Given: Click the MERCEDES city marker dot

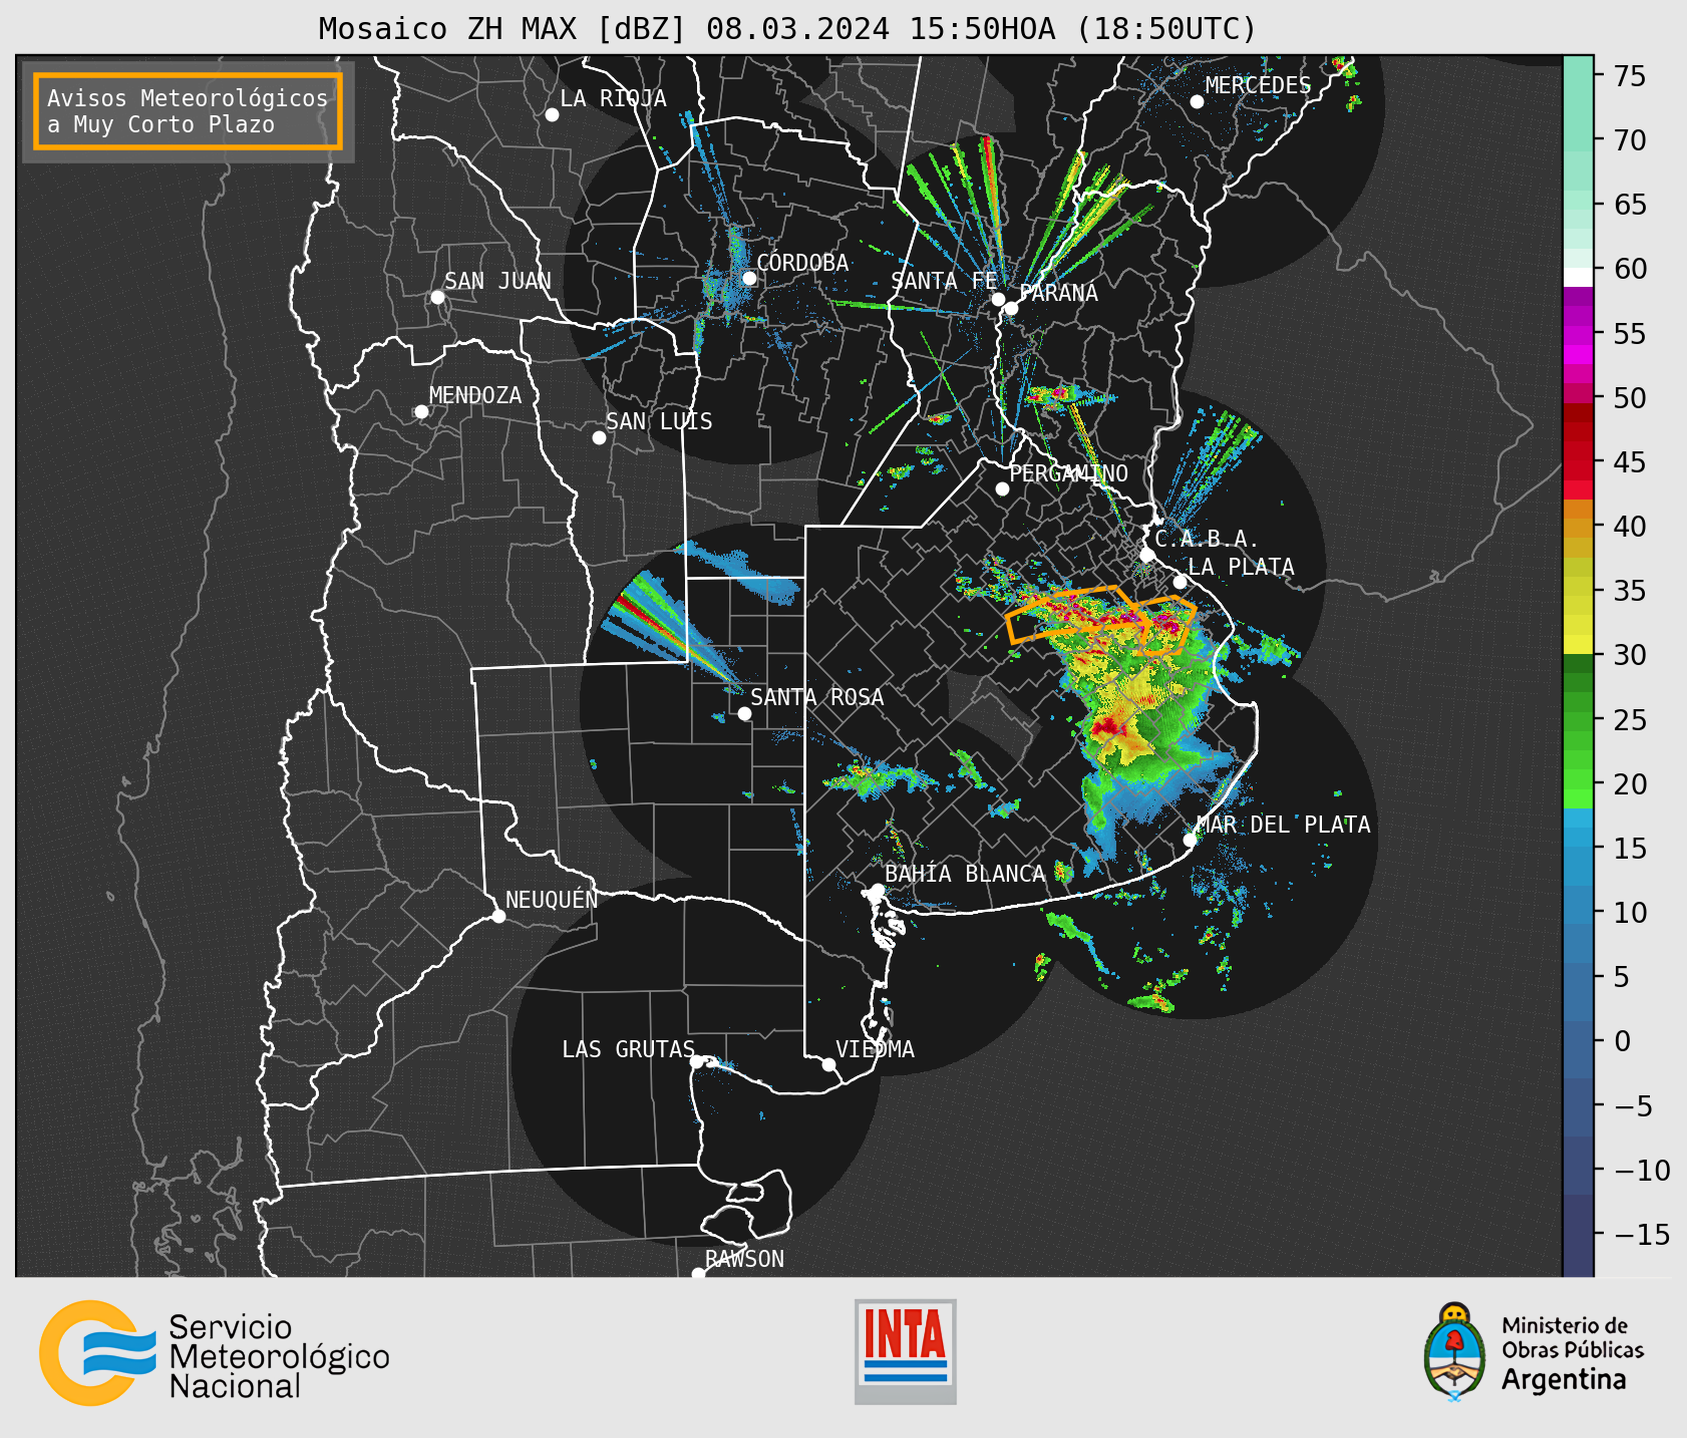Looking at the screenshot, I should [x=1197, y=102].
